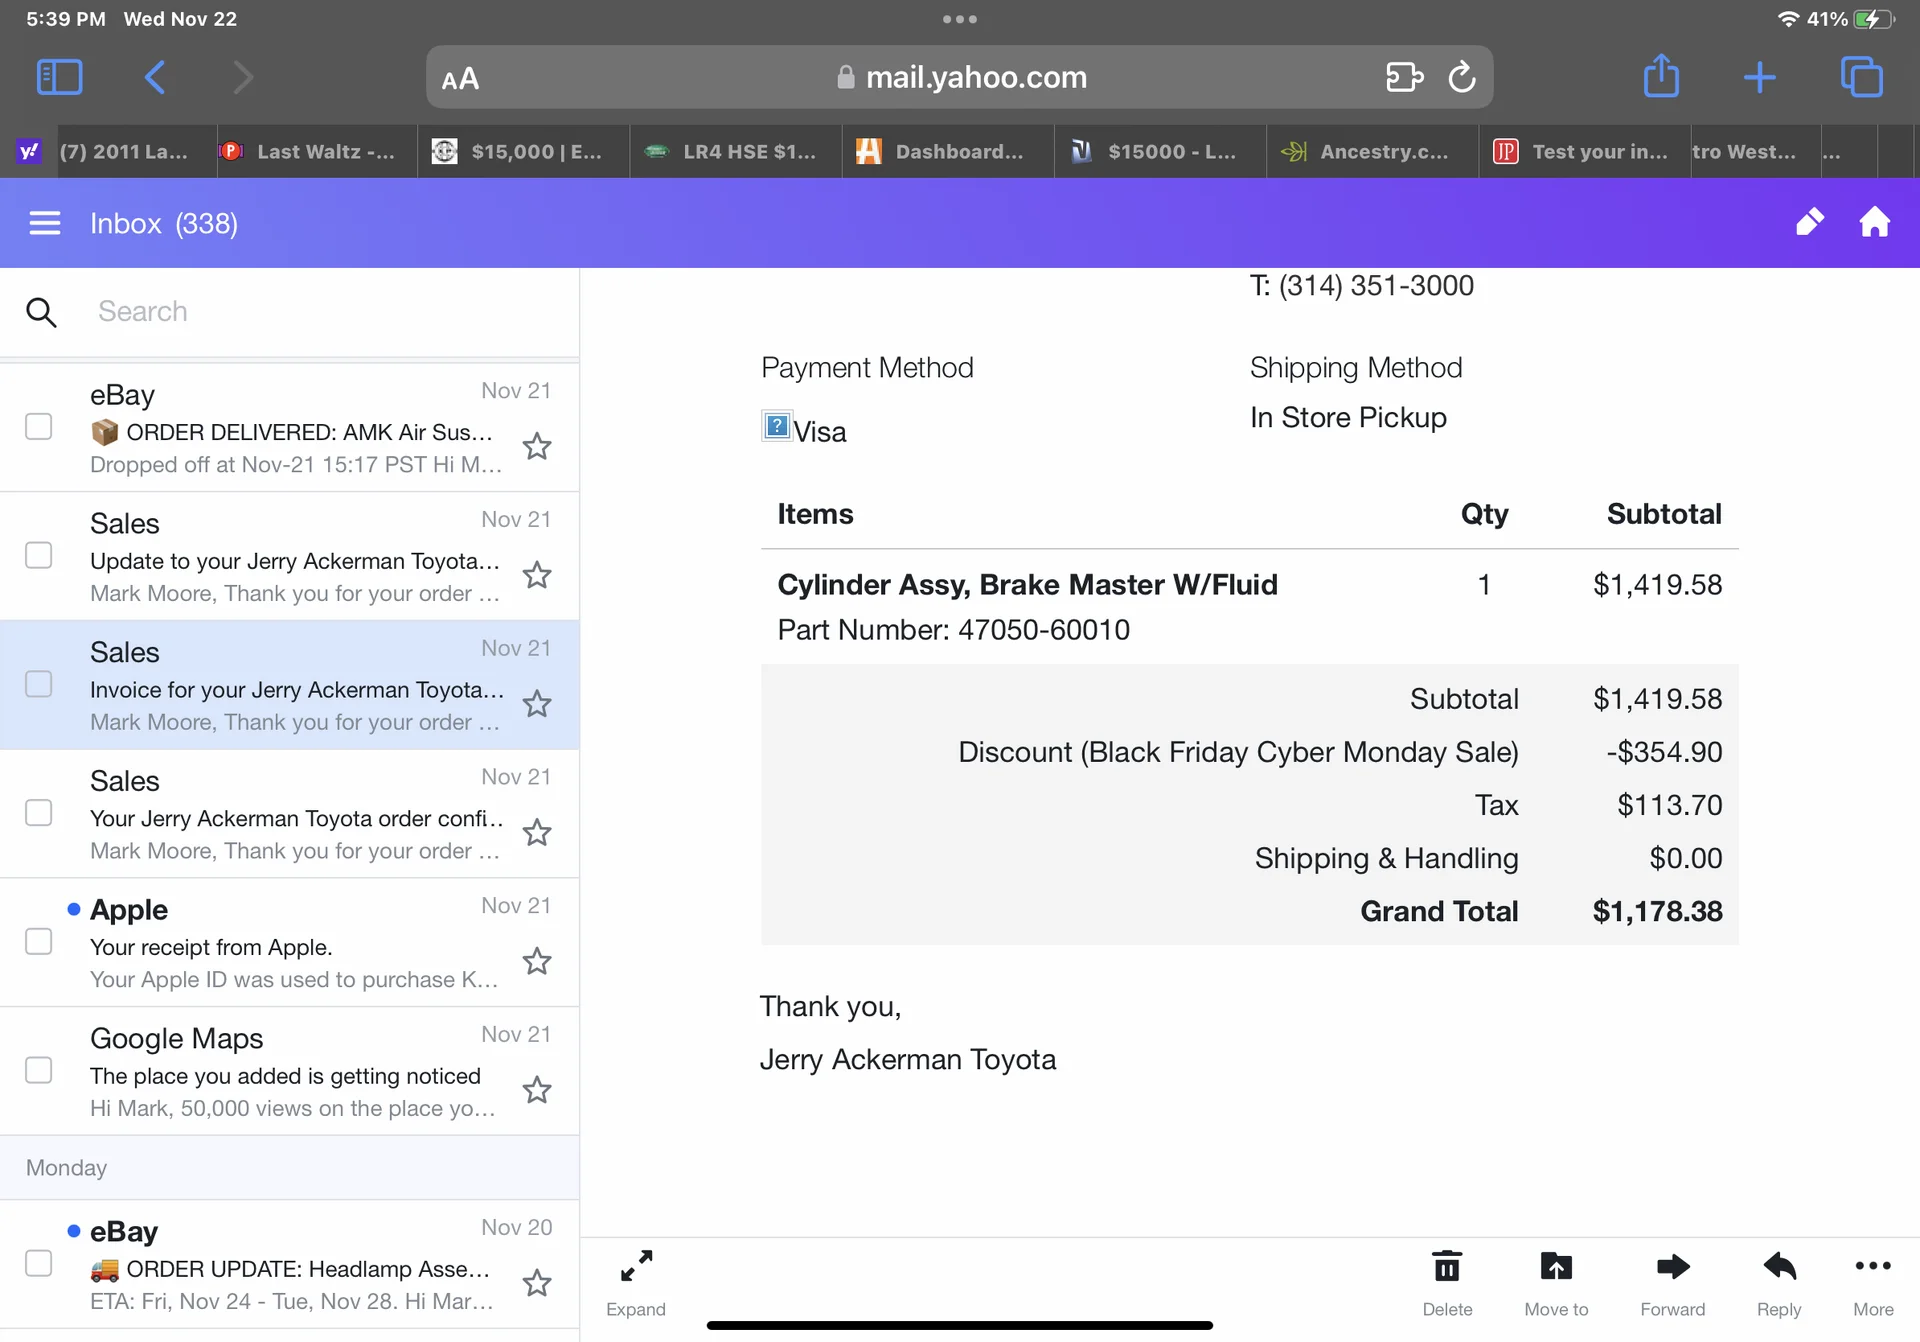Screen dimensions: 1920x1342
Task: Star the Sales order confirmation email
Action: pos(537,832)
